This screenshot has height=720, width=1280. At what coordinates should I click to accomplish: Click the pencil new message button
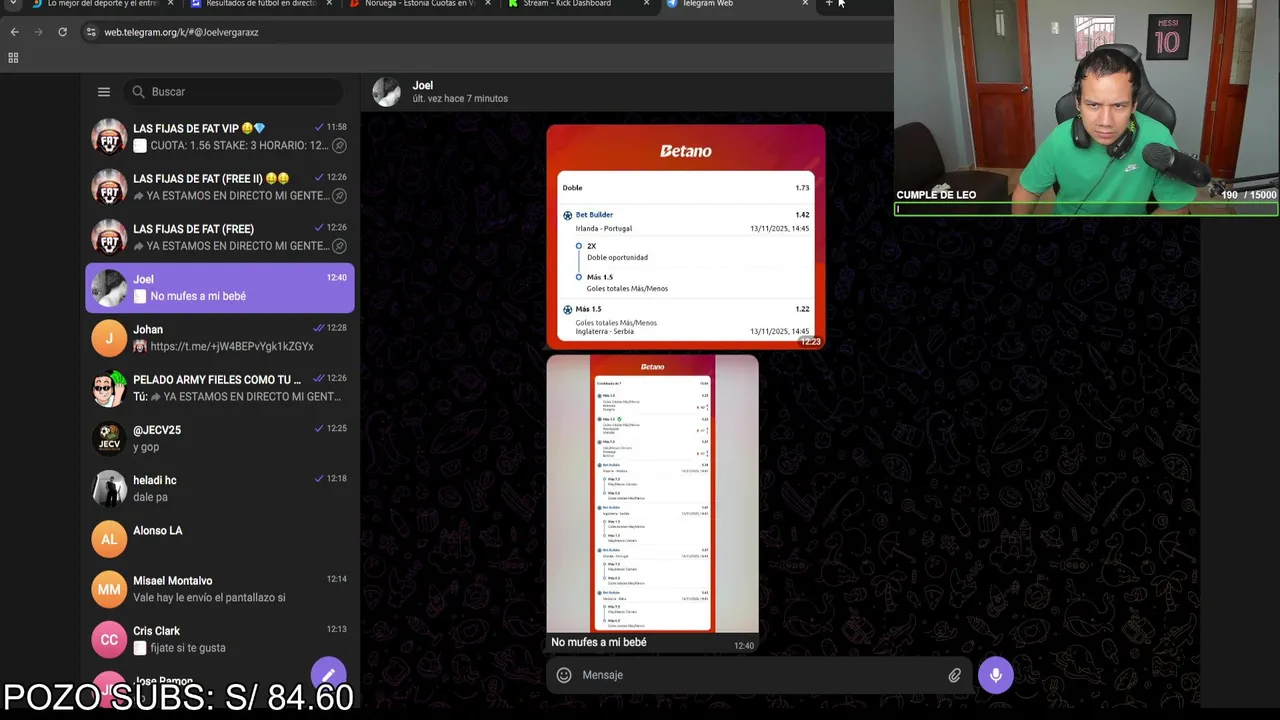328,675
